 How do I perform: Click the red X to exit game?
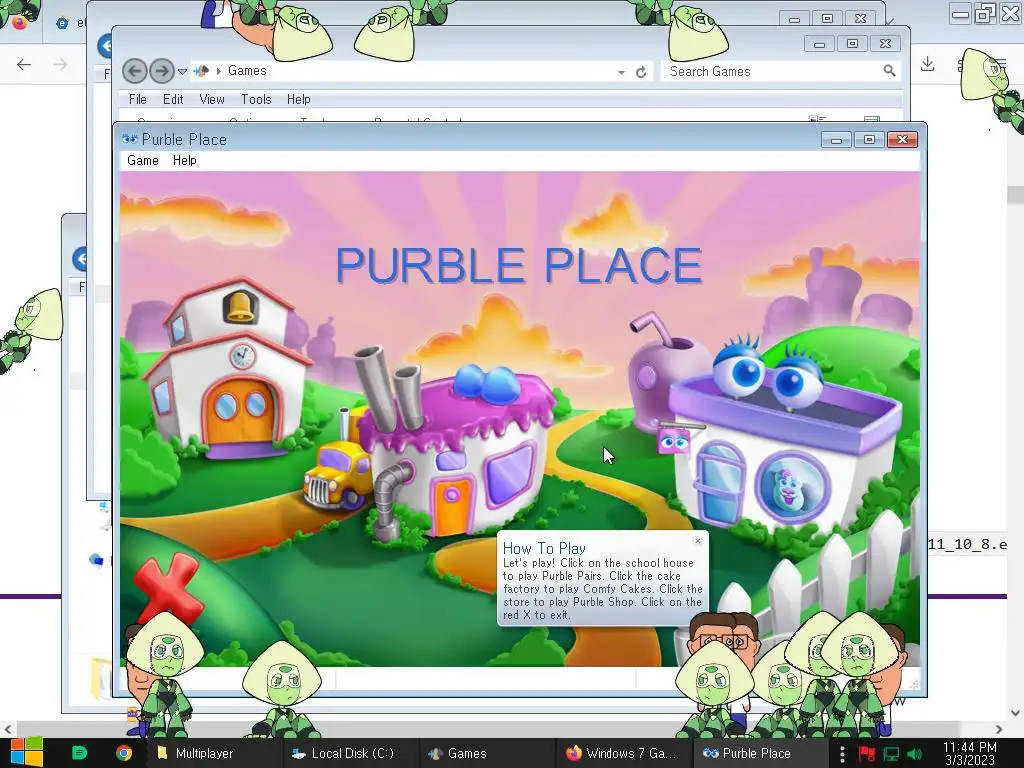point(169,588)
